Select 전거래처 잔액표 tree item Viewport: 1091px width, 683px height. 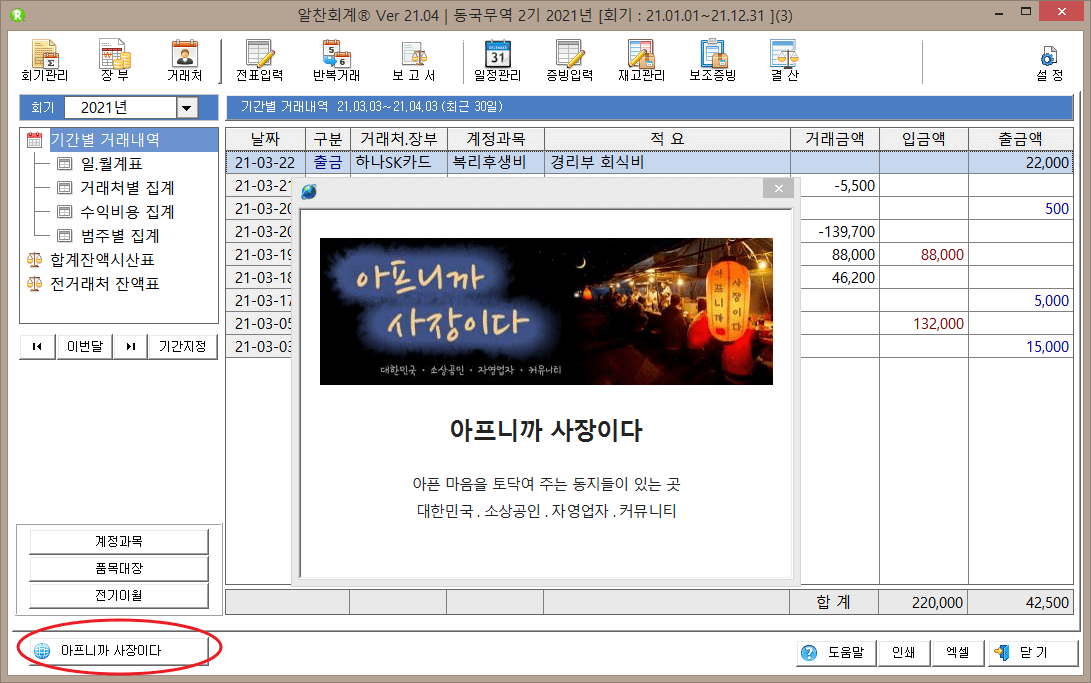(104, 284)
